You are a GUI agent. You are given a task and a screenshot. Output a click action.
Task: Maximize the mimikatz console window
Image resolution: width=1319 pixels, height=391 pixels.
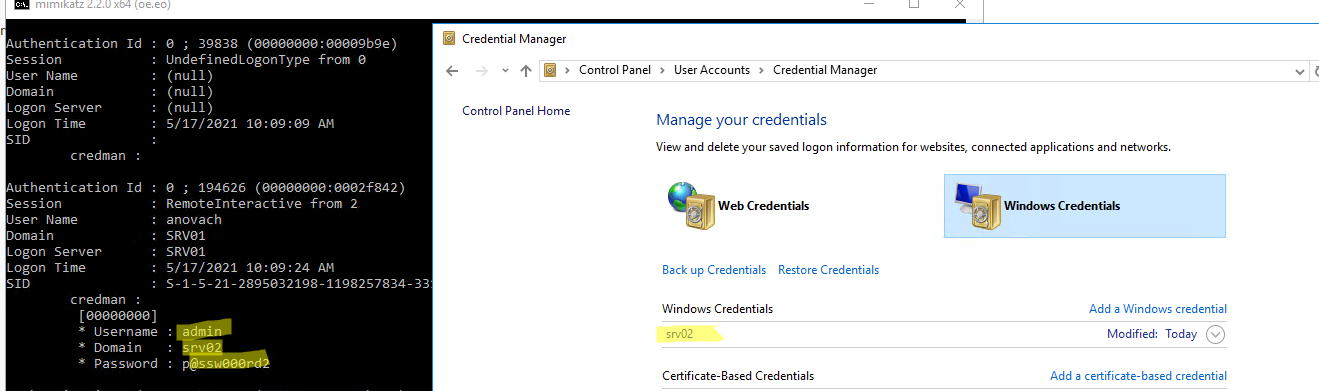913,5
